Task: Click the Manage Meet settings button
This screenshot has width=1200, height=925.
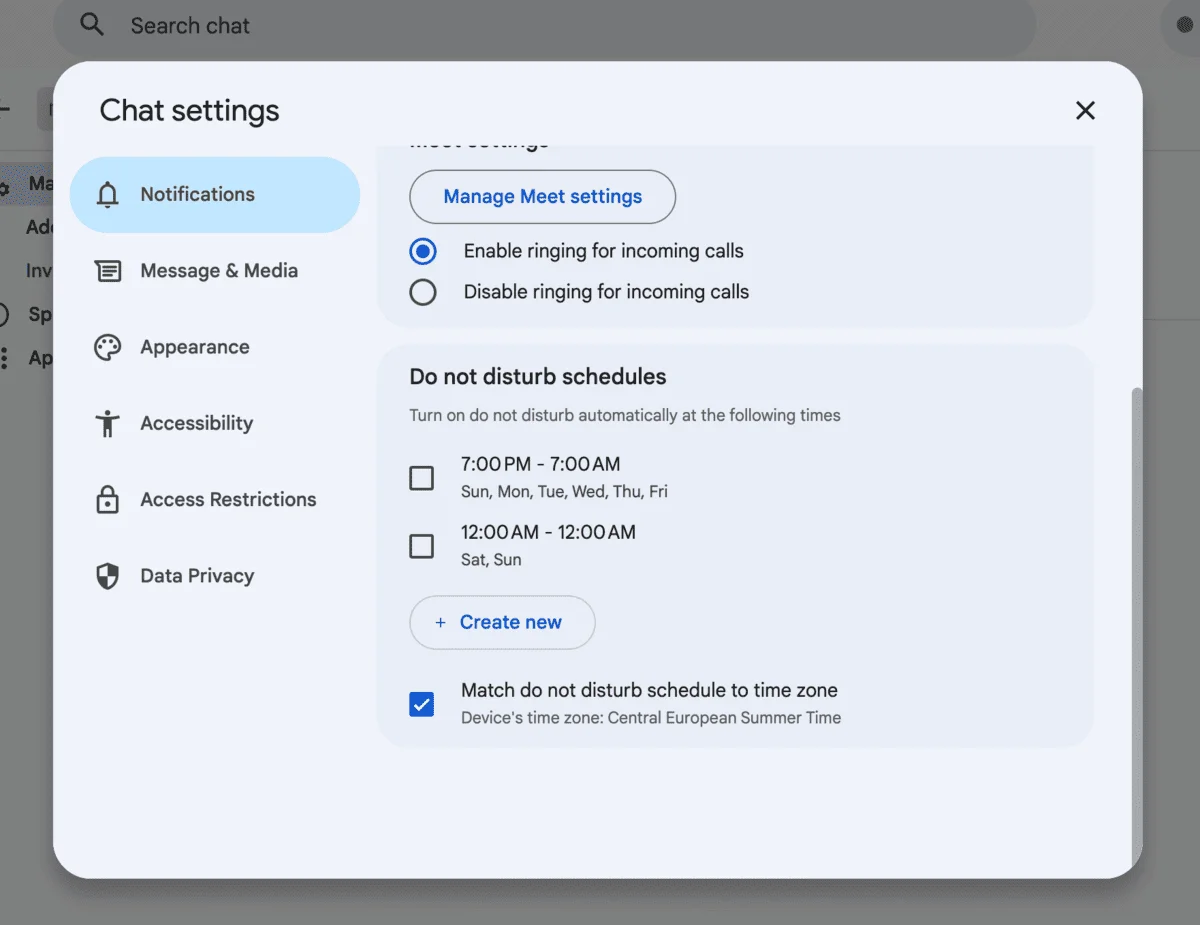Action: pyautogui.click(x=542, y=197)
